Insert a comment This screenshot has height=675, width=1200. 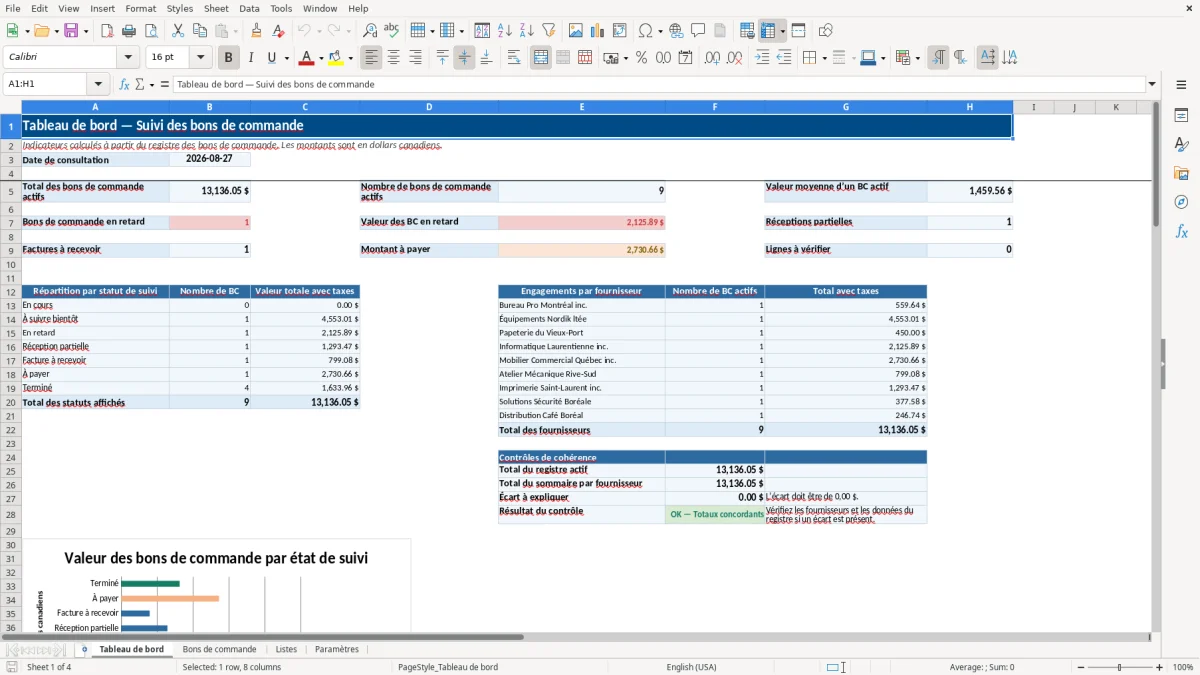pyautogui.click(x=698, y=31)
